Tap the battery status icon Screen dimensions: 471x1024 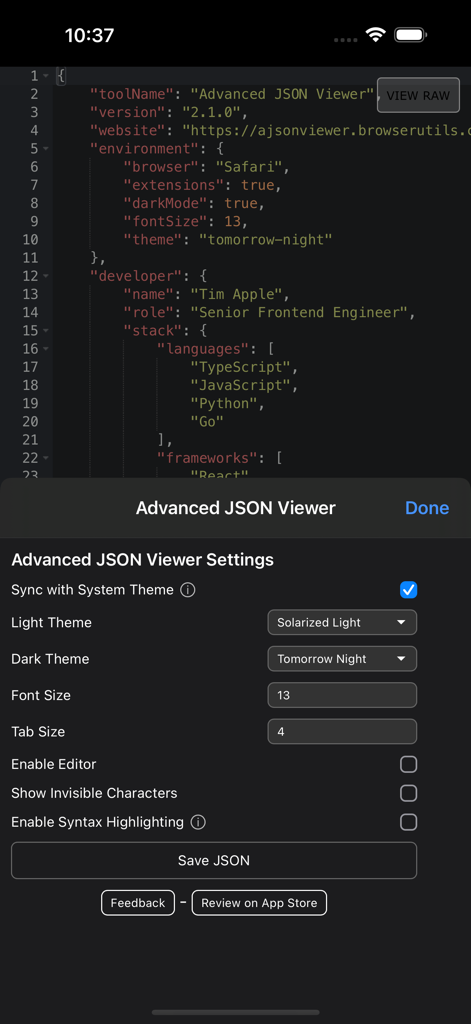coord(412,35)
